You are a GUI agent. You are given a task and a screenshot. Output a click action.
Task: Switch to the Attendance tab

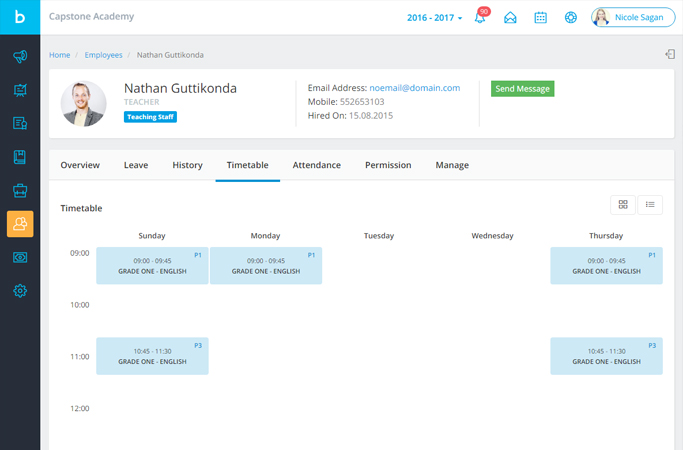point(316,165)
